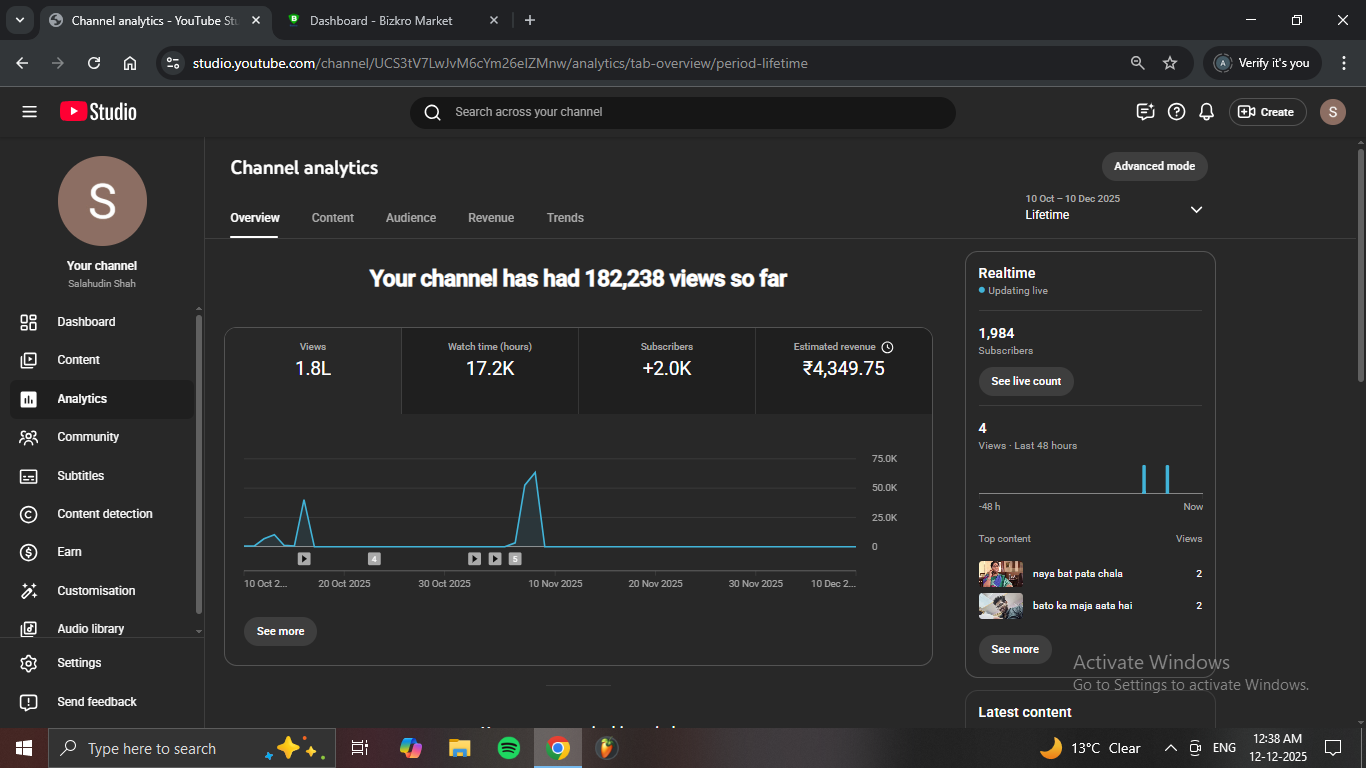Open the Customisation page
Image resolution: width=1366 pixels, height=768 pixels.
95,591
